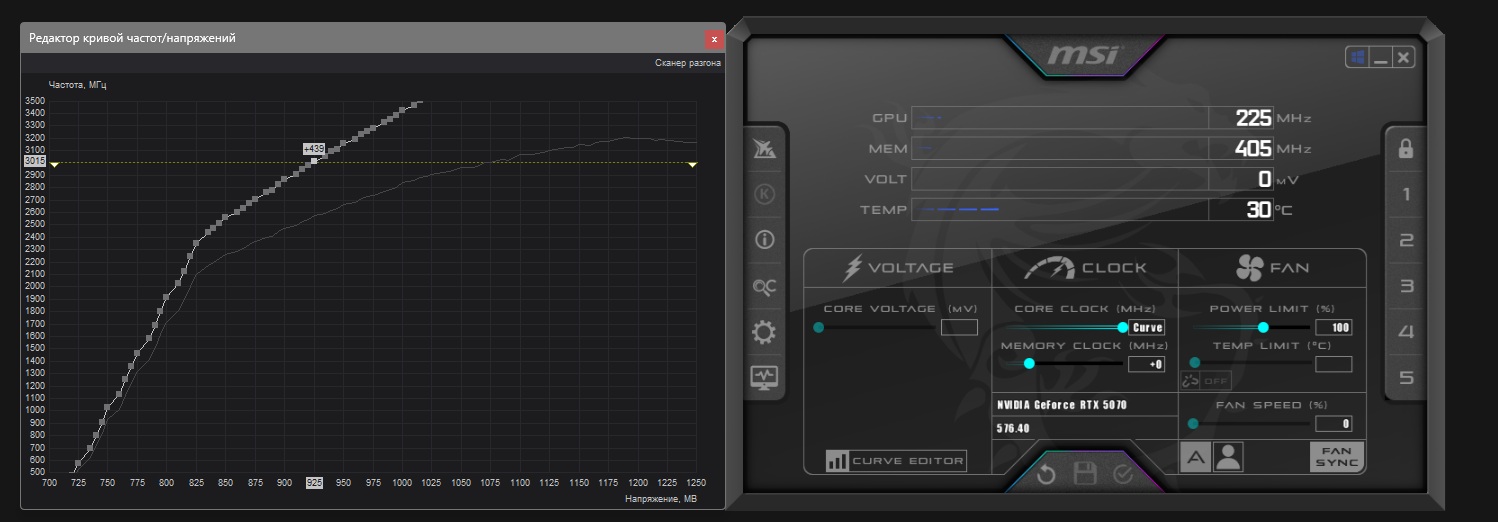Toggle apply-at-Windows-startup icon
Image resolution: width=1498 pixels, height=522 pixels.
click(x=1358, y=57)
